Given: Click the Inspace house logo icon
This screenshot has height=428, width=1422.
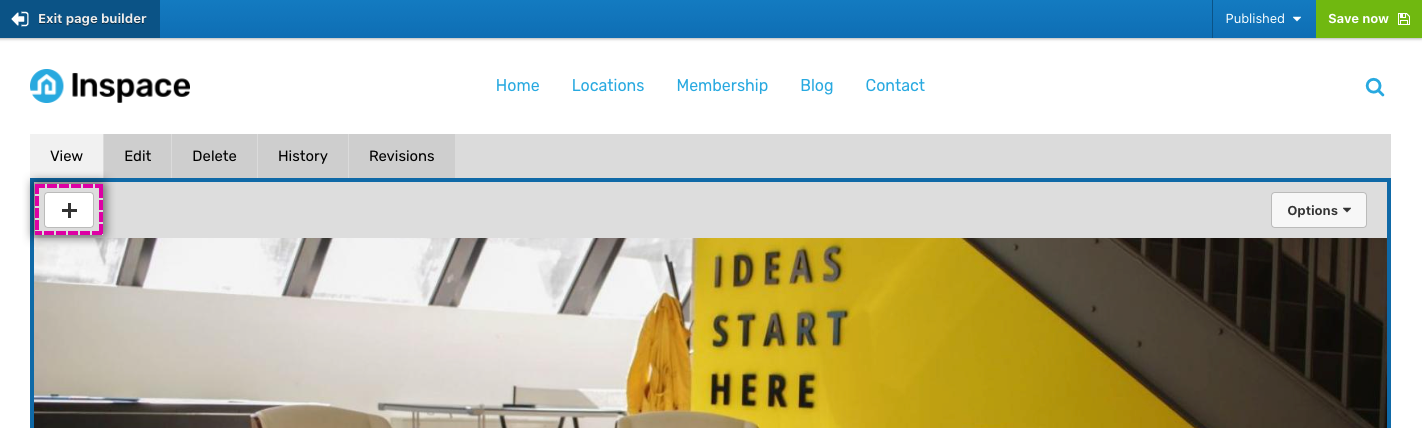Looking at the screenshot, I should coord(47,86).
